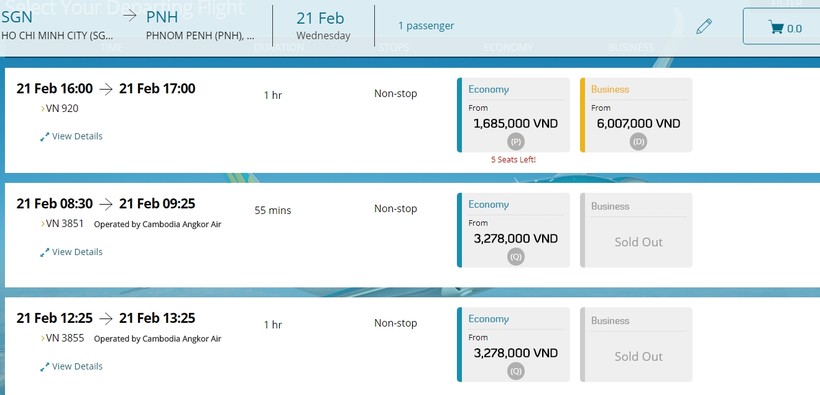Select Economy 3,278,000 VND fare for VN 3855

tap(514, 345)
